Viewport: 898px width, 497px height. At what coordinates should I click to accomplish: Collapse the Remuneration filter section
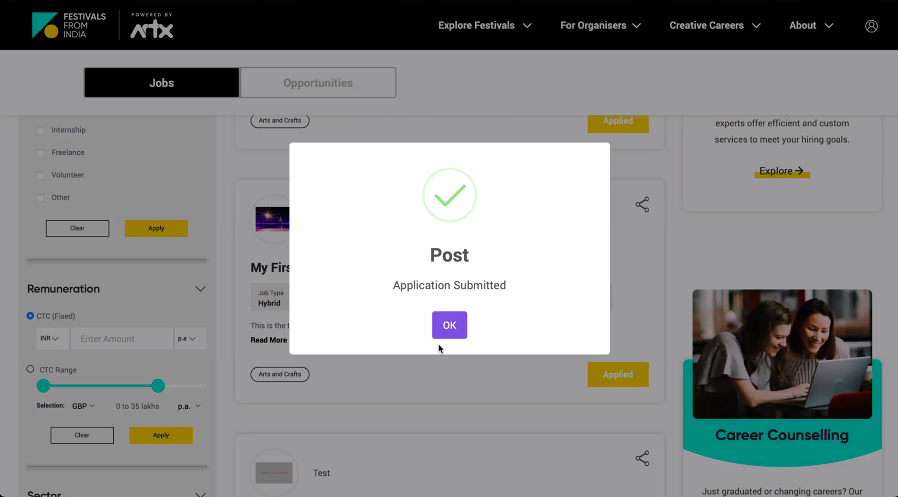(x=200, y=289)
